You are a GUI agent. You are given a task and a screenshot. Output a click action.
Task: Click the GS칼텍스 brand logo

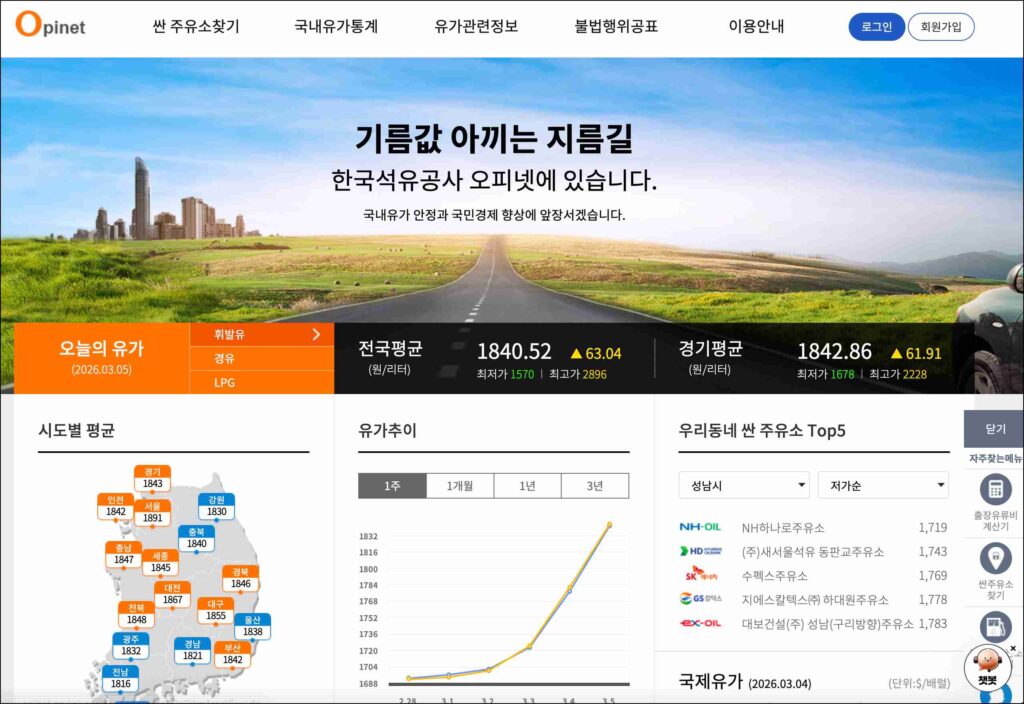click(700, 599)
